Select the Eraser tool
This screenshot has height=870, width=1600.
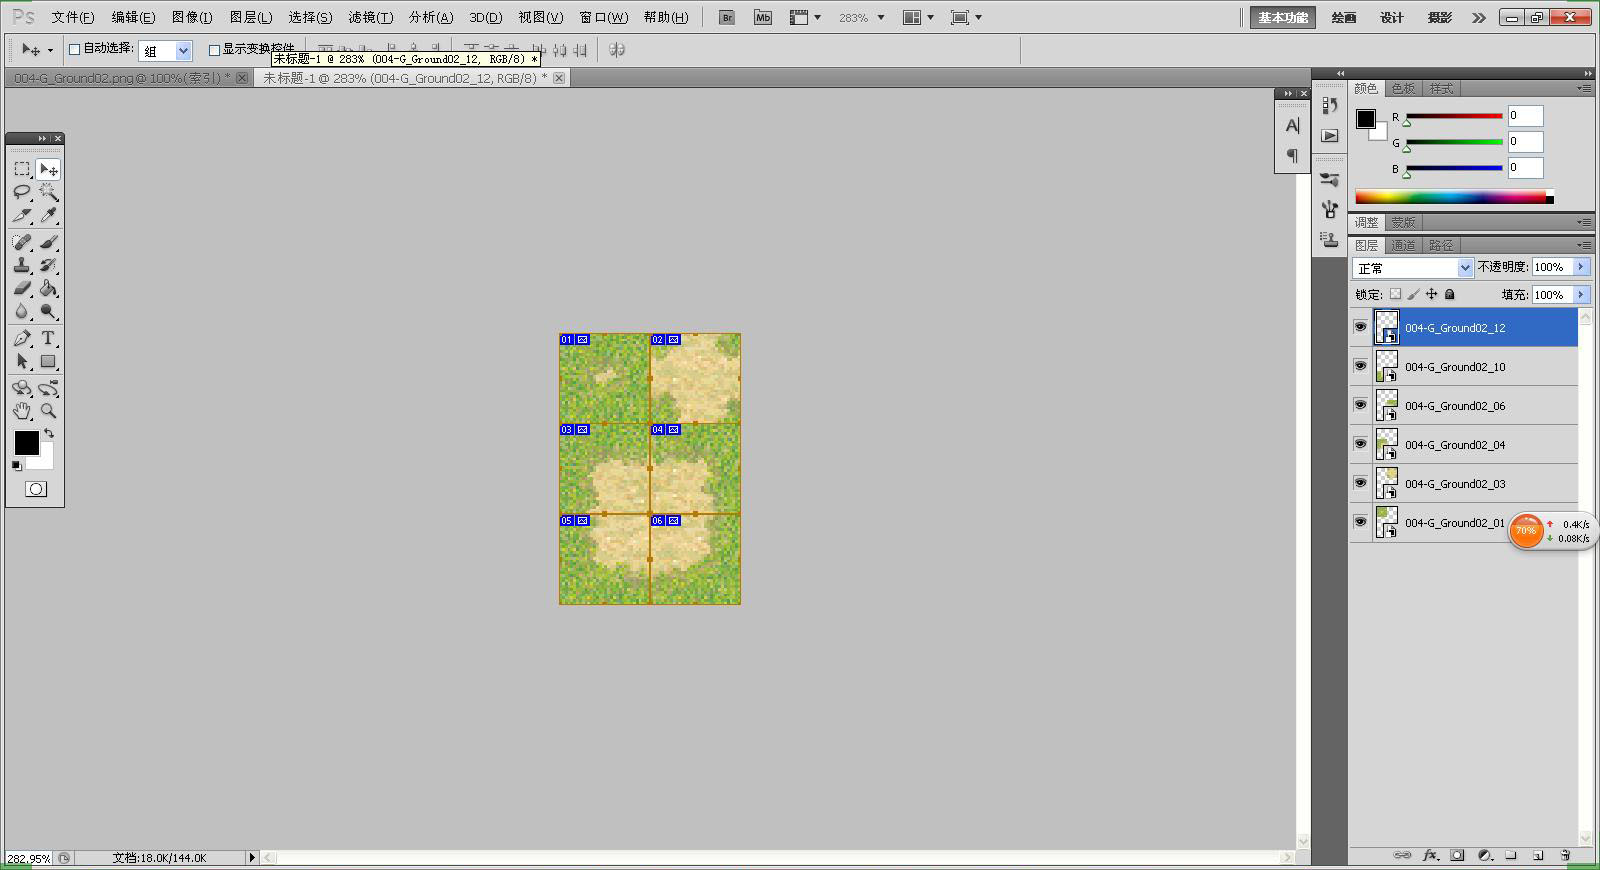click(x=22, y=288)
